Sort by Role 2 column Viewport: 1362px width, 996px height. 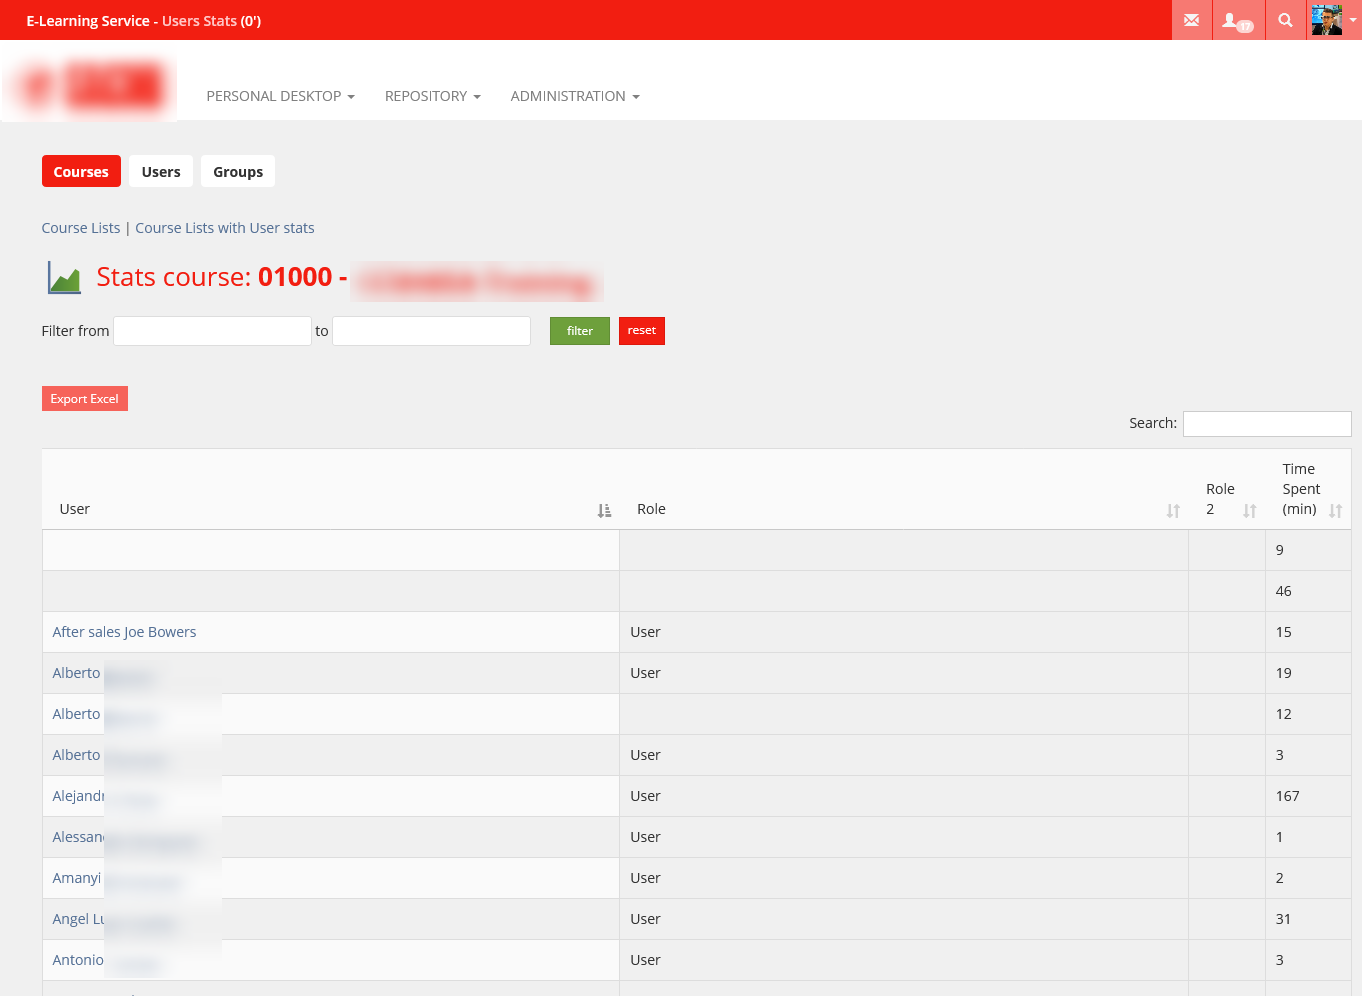point(1249,511)
